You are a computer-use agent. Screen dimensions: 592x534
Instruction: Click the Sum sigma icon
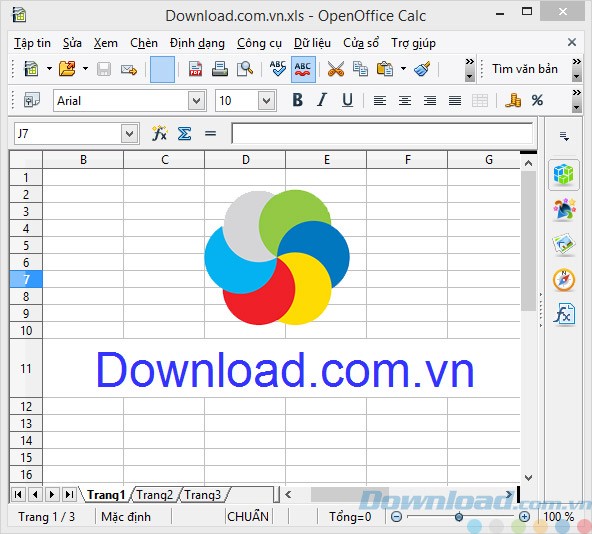184,133
